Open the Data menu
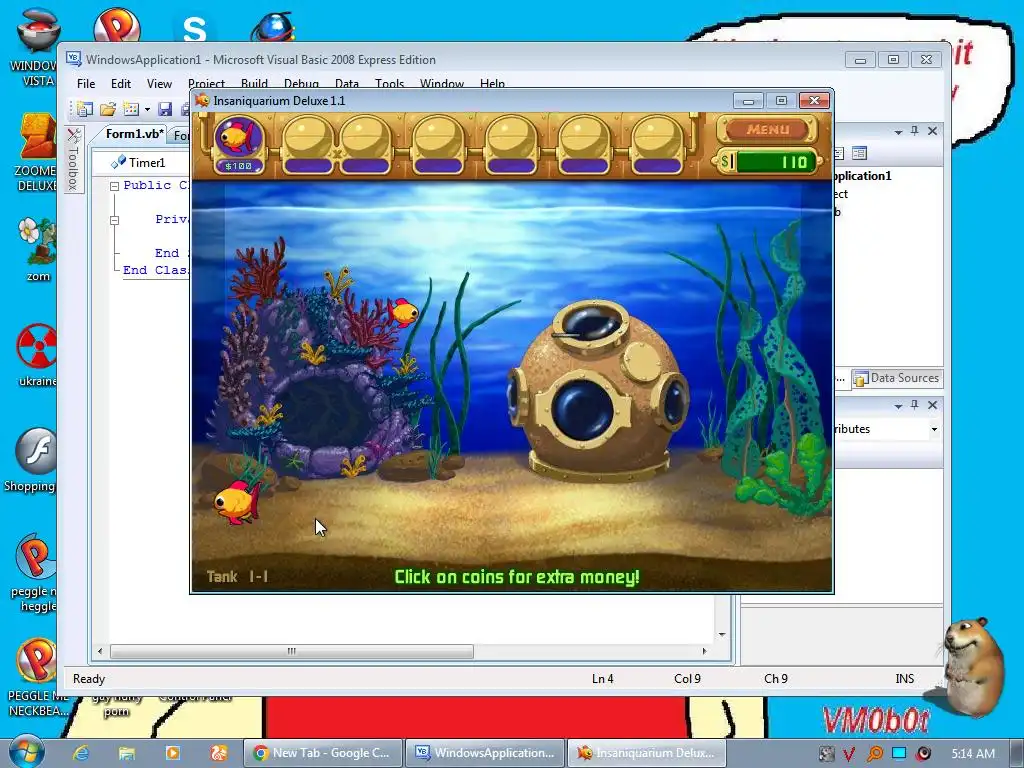Image resolution: width=1024 pixels, height=768 pixels. point(347,84)
